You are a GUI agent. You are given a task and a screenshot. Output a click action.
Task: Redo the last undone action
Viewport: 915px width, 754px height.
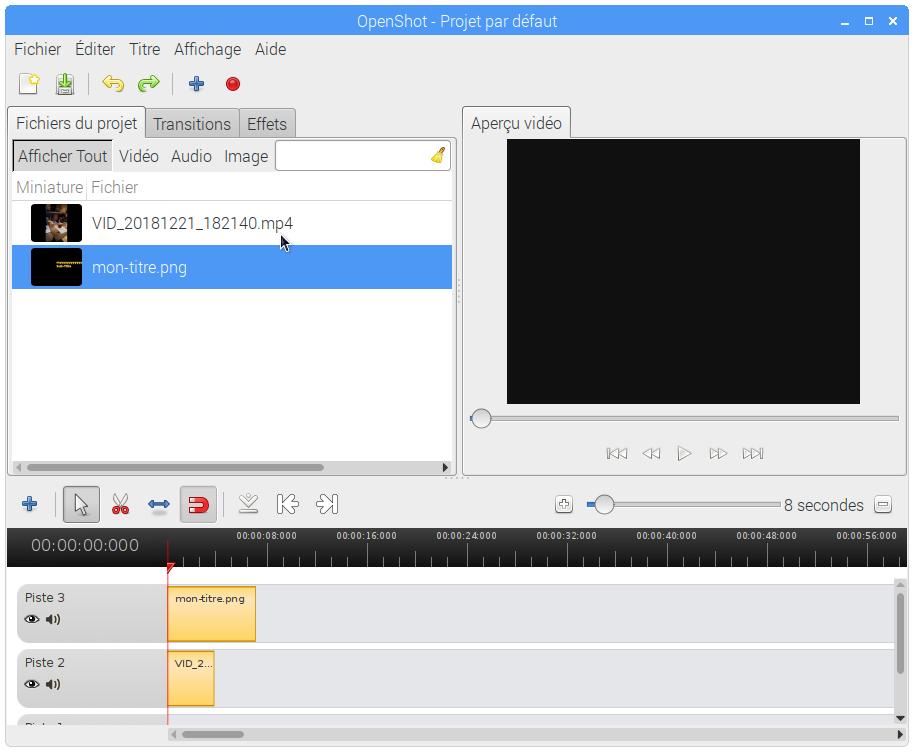point(149,84)
